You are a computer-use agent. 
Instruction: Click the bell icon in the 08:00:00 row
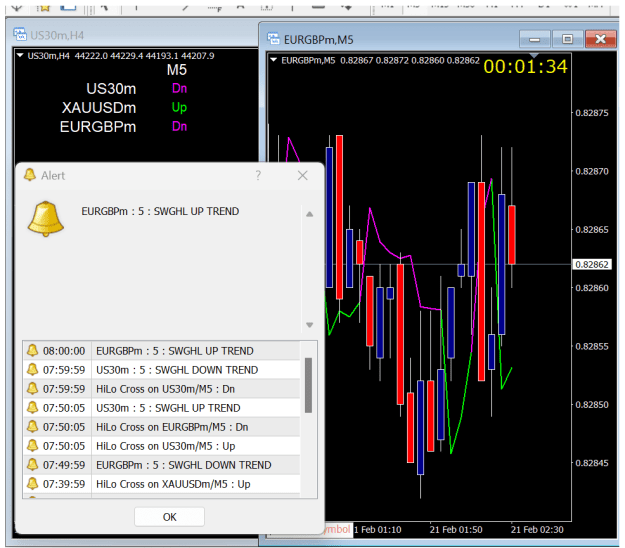pyautogui.click(x=32, y=350)
